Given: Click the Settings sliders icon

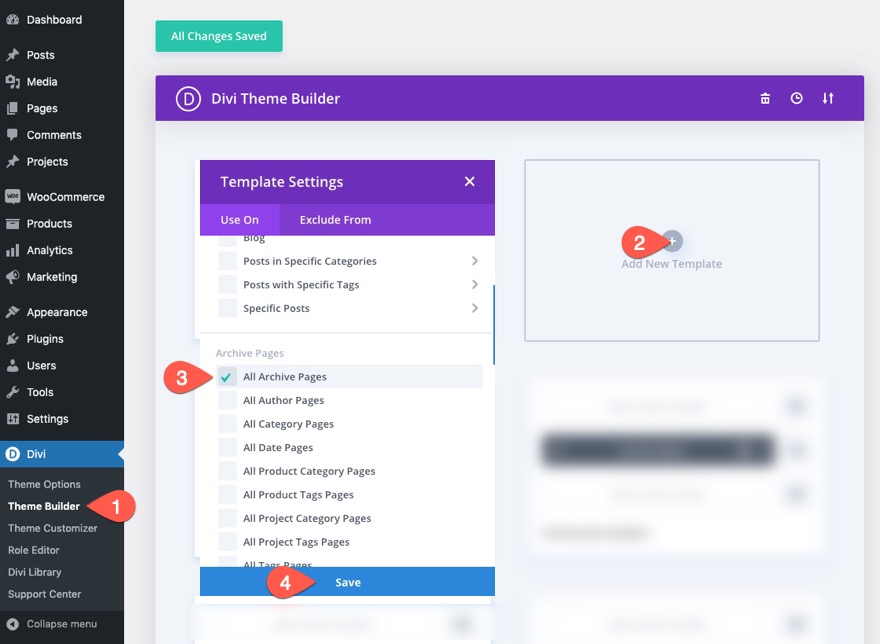Looking at the screenshot, I should click(x=12, y=419).
